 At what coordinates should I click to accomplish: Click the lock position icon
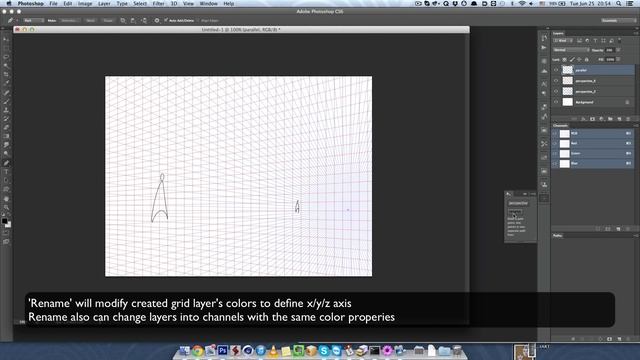(579, 60)
